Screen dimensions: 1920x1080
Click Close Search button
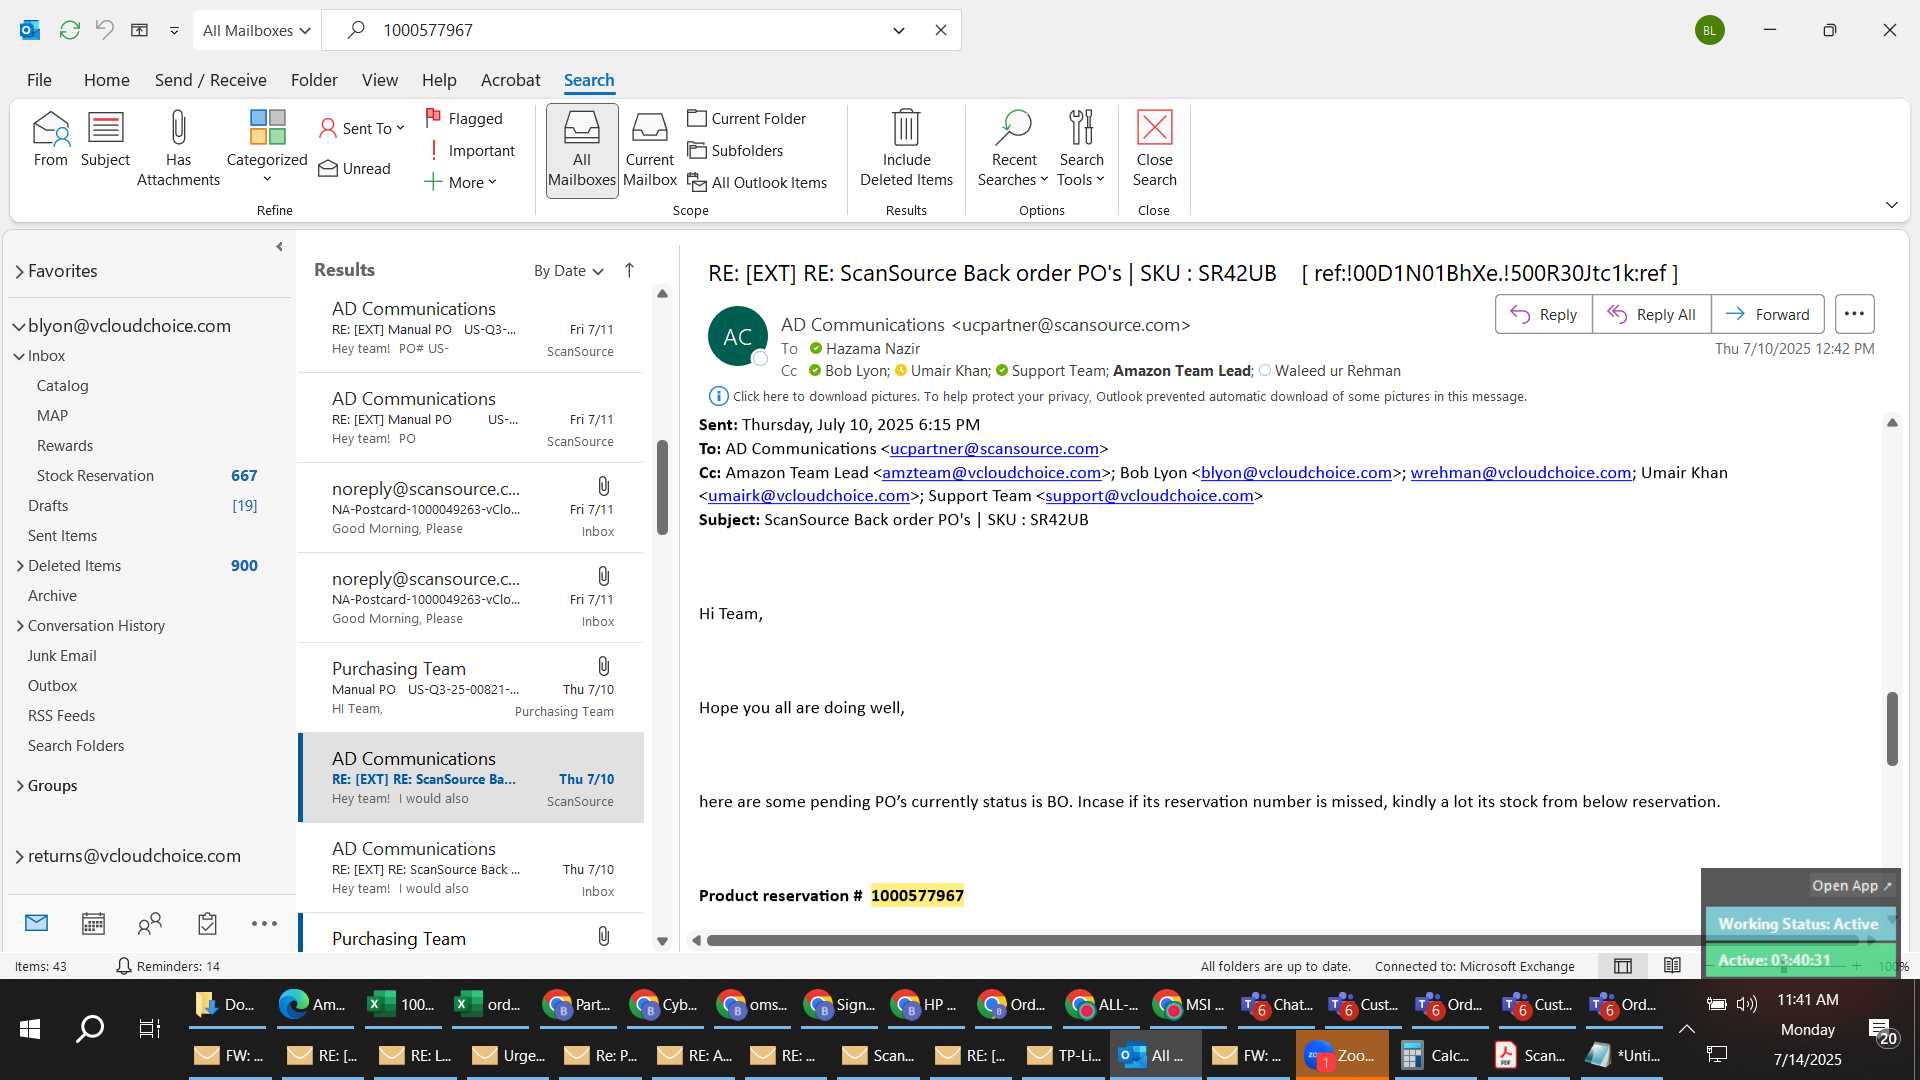(1154, 148)
